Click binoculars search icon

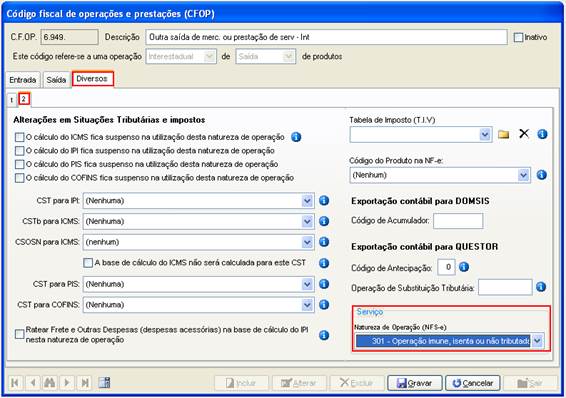[49, 382]
